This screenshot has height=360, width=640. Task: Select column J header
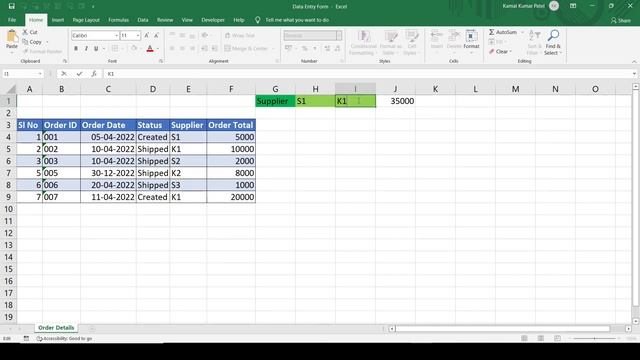coord(395,89)
